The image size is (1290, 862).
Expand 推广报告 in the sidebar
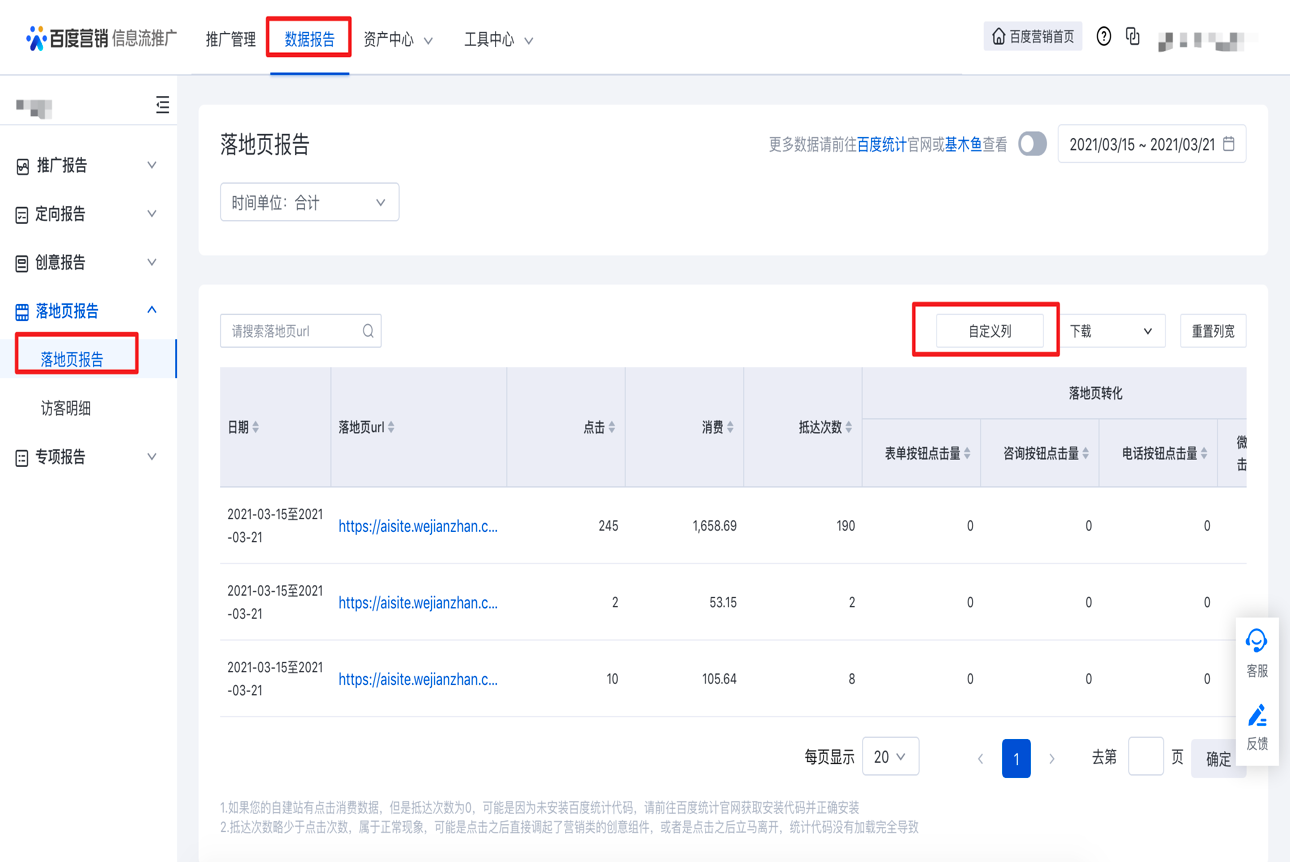coord(87,165)
